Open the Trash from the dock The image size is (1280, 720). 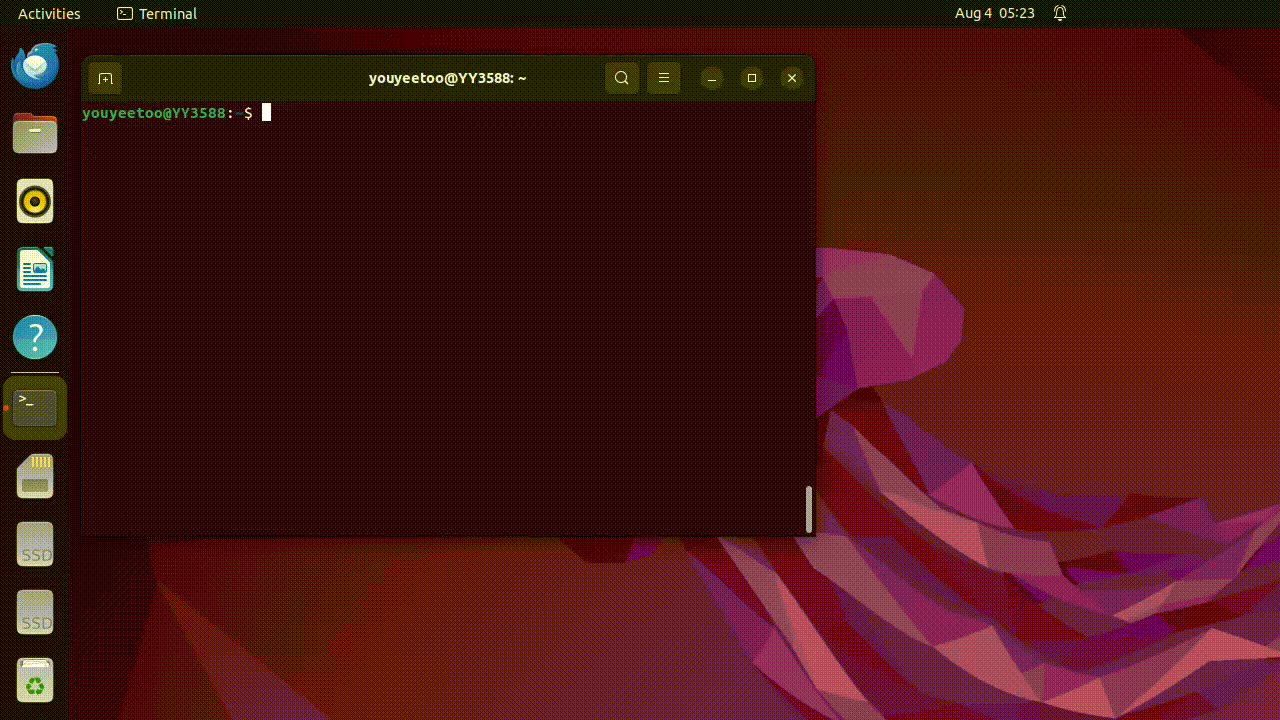pos(35,681)
